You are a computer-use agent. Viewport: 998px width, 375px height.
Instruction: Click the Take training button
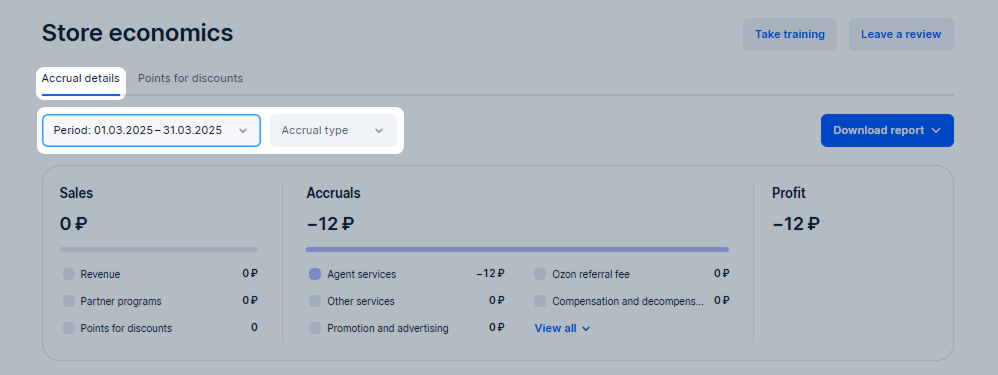pos(790,34)
